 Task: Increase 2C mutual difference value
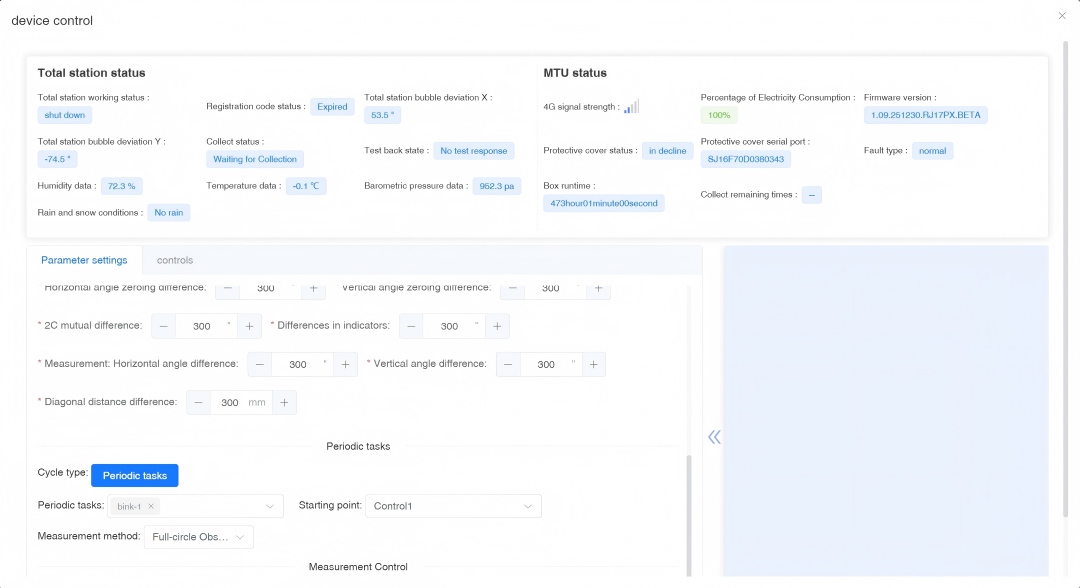coord(249,326)
